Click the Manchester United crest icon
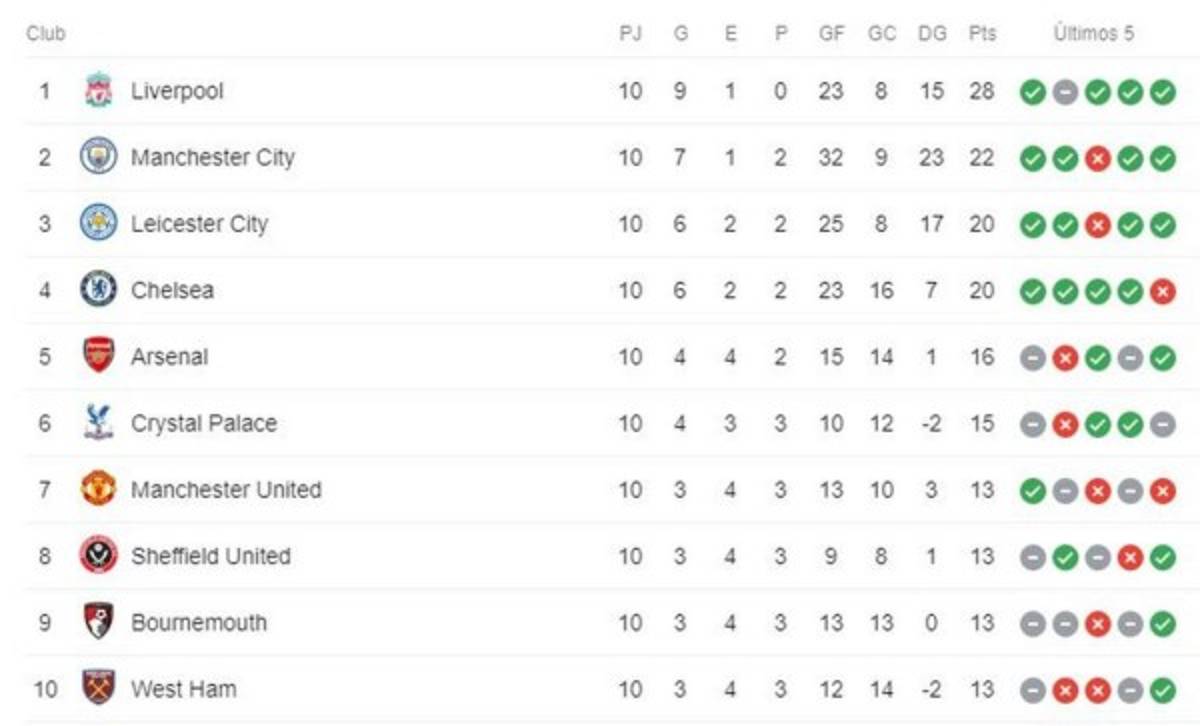The height and width of the screenshot is (726, 1200). click(x=98, y=489)
